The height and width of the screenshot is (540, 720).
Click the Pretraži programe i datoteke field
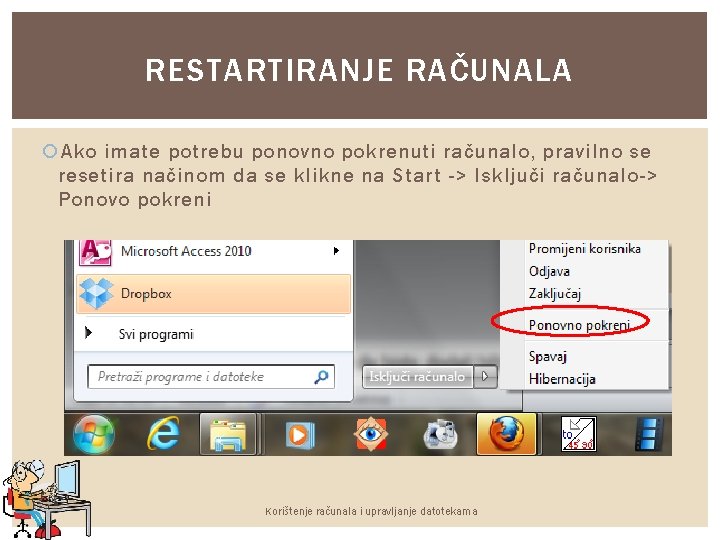(211, 377)
